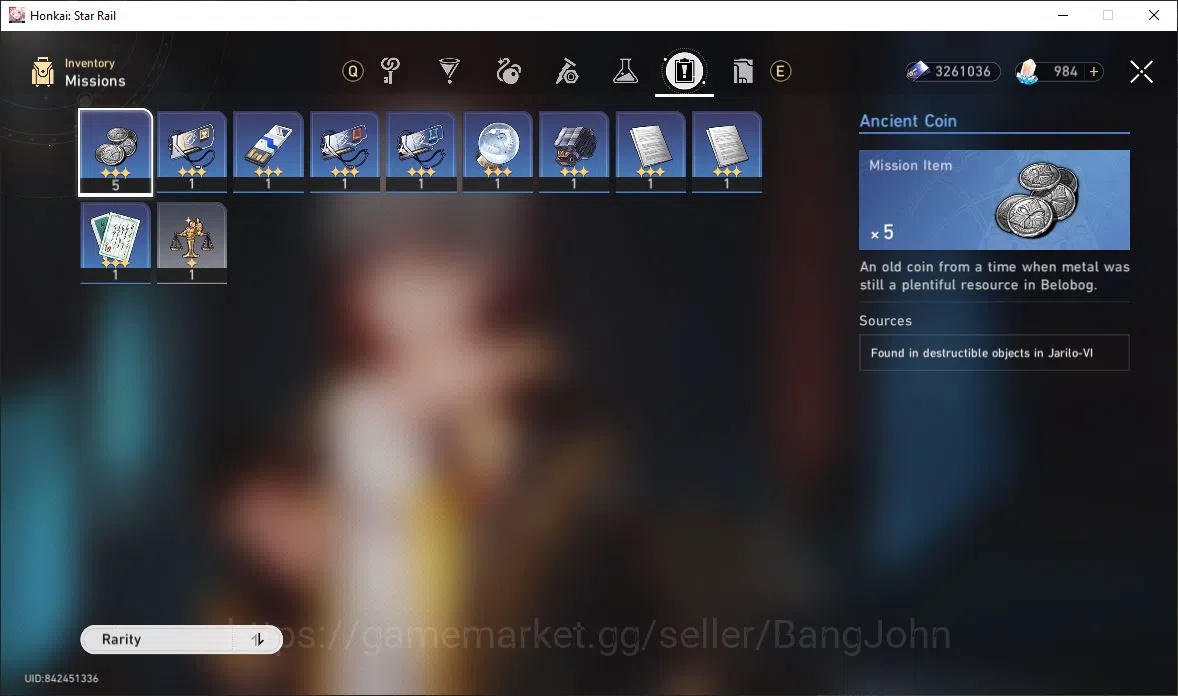Select the access card with blue chip
This screenshot has width=1178, height=696.
[421, 152]
